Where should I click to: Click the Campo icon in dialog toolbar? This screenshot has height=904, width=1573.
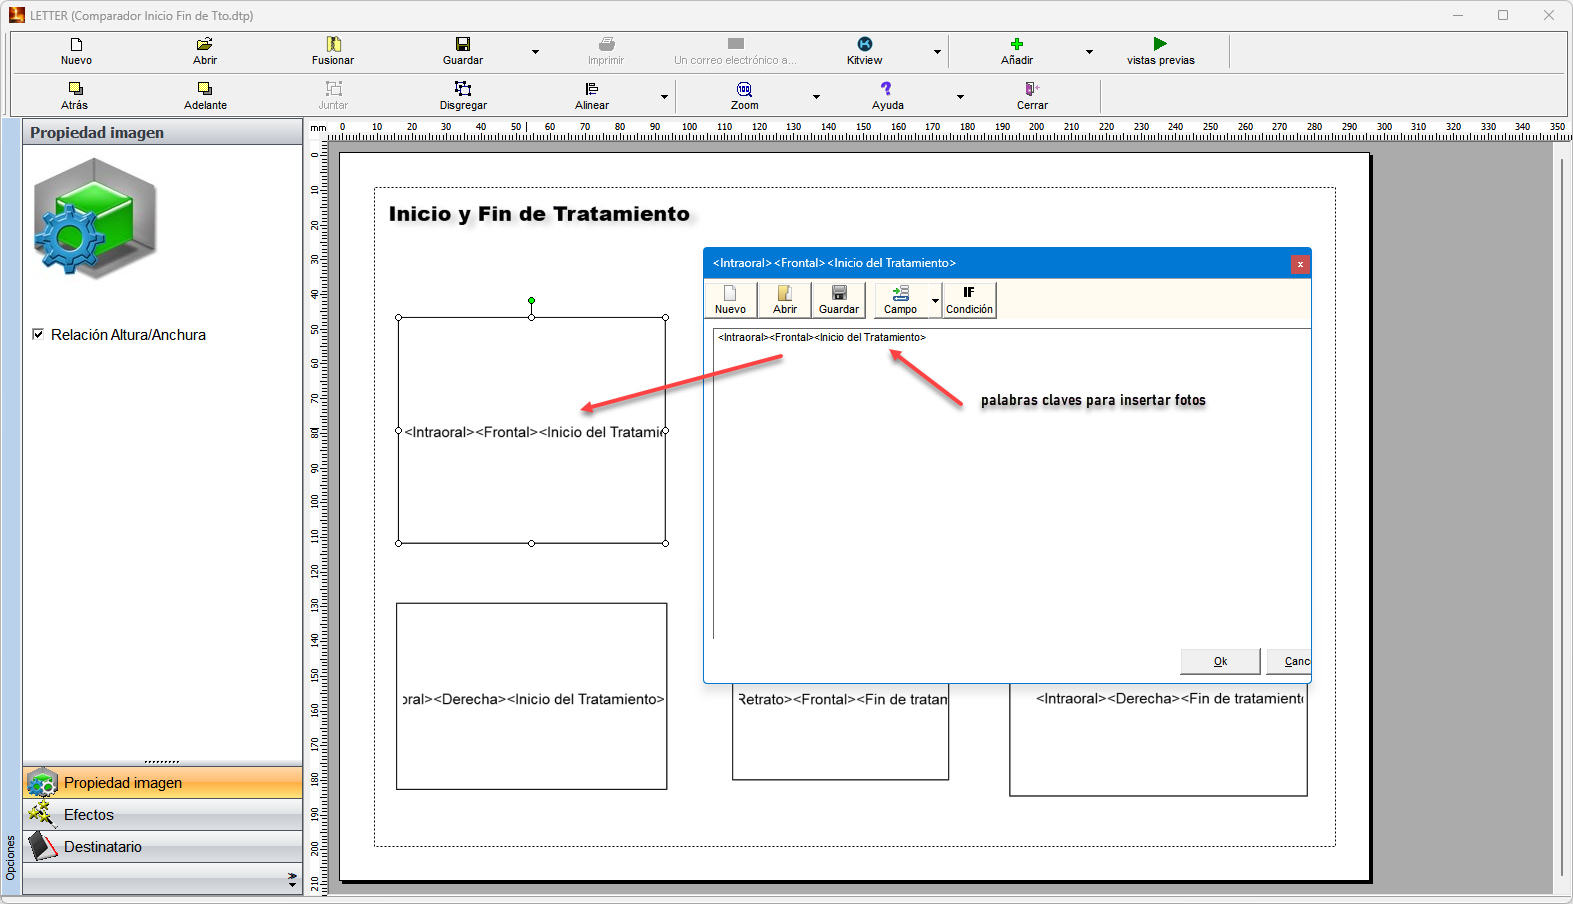coord(900,295)
